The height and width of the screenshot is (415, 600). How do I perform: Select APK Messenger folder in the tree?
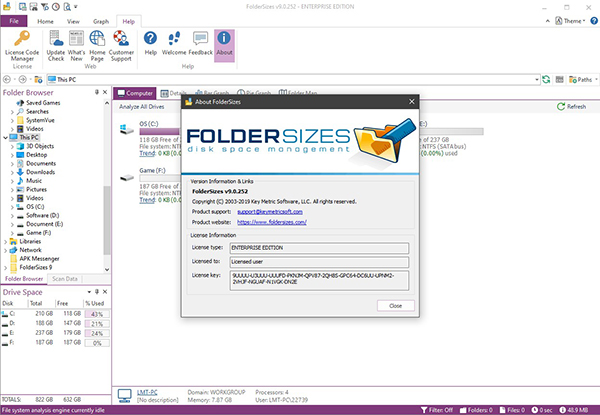click(39, 259)
